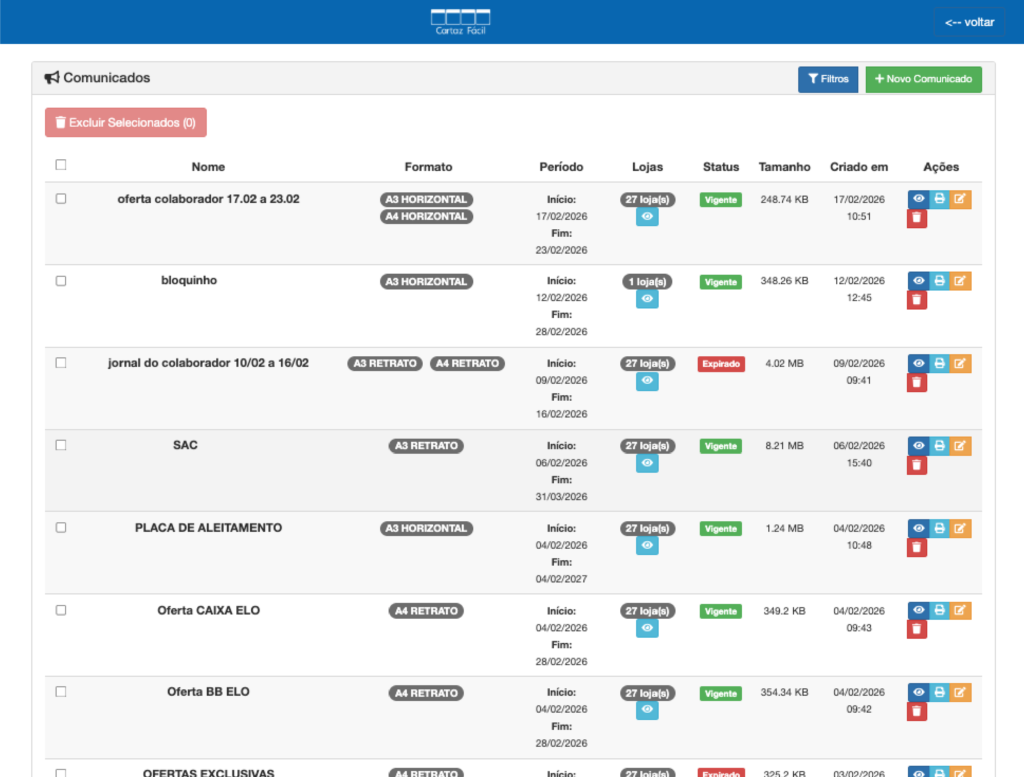The height and width of the screenshot is (777, 1024).
Task: Check the box for bloquinho row
Action: point(61,281)
